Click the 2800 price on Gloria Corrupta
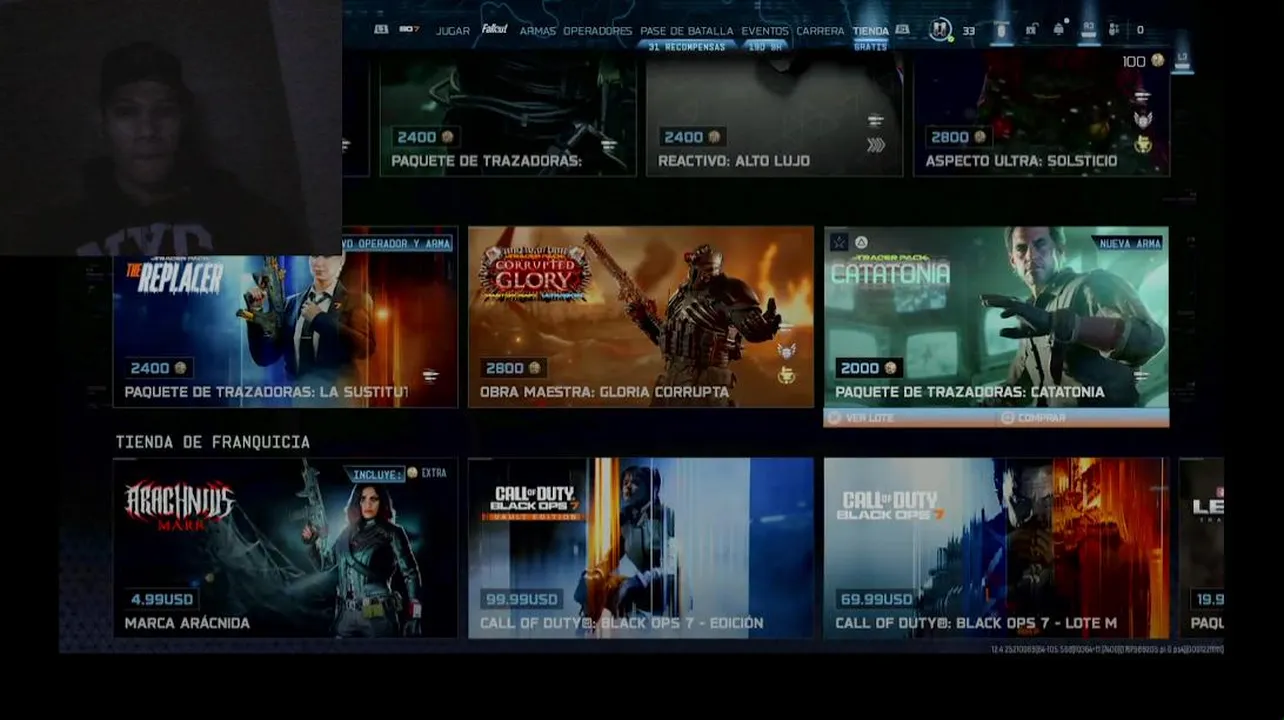 click(513, 368)
